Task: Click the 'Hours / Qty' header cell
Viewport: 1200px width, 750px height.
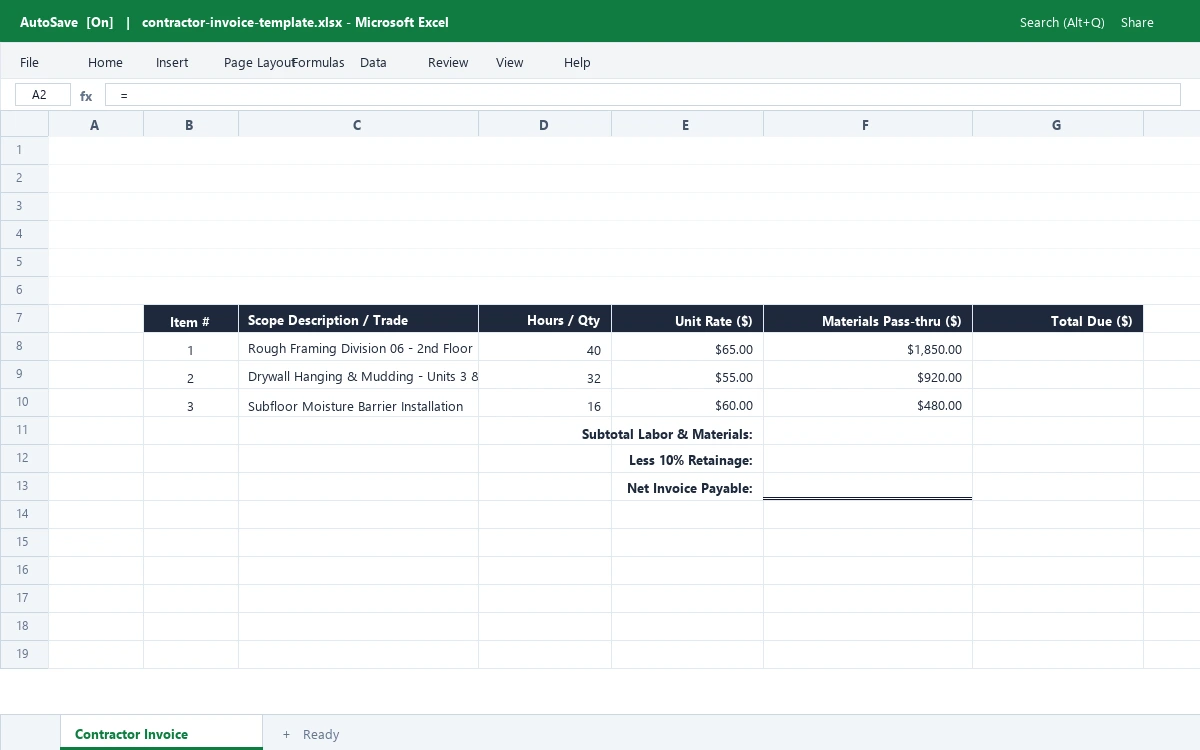Action: click(x=544, y=319)
